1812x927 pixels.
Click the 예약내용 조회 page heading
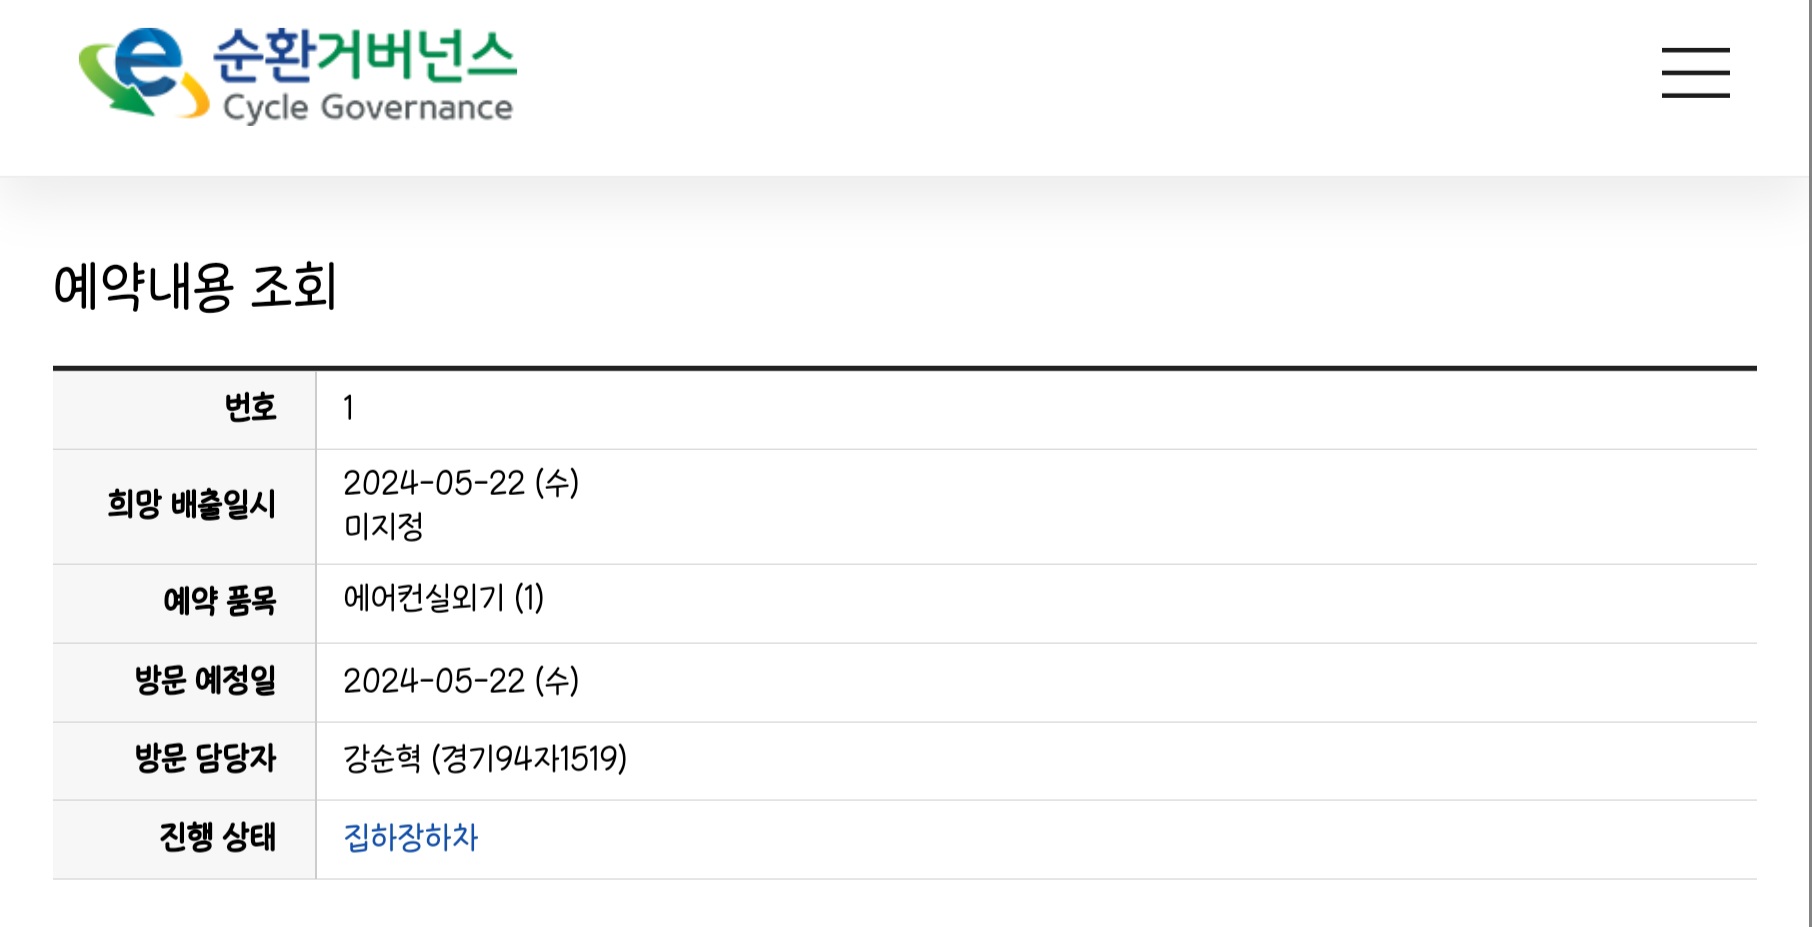(195, 287)
